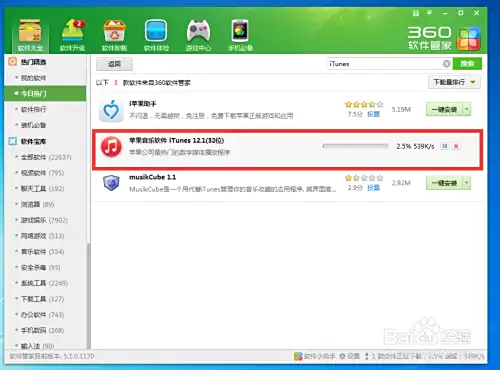Open the 软件升级 upgrade tab

click(72, 36)
